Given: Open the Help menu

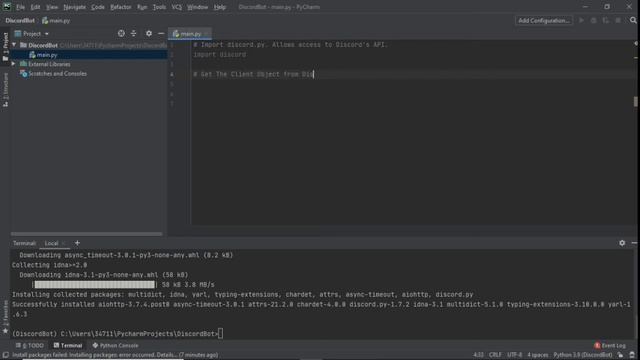Looking at the screenshot, I should (220, 7).
